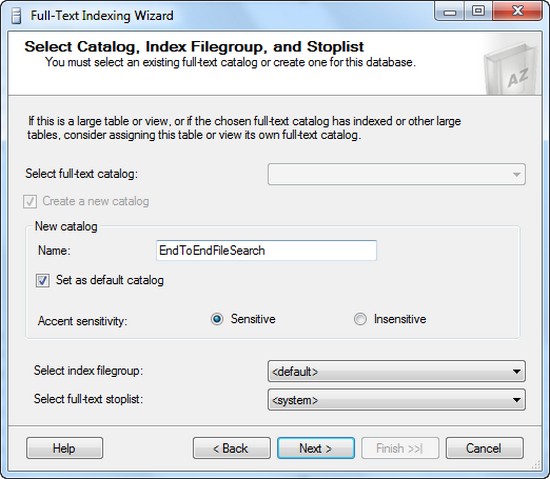
Task: Click the "Accent sensitivity:" label
Action: coord(82,321)
